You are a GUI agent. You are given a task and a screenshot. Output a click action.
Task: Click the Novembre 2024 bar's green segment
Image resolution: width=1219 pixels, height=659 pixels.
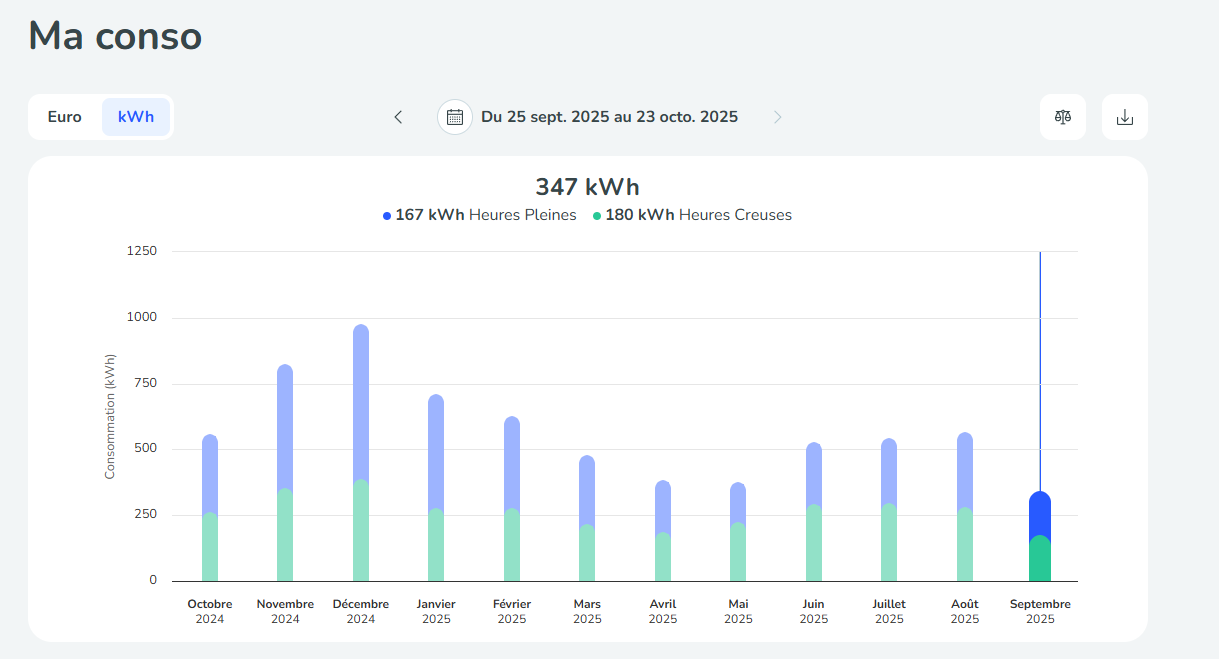tap(285, 535)
